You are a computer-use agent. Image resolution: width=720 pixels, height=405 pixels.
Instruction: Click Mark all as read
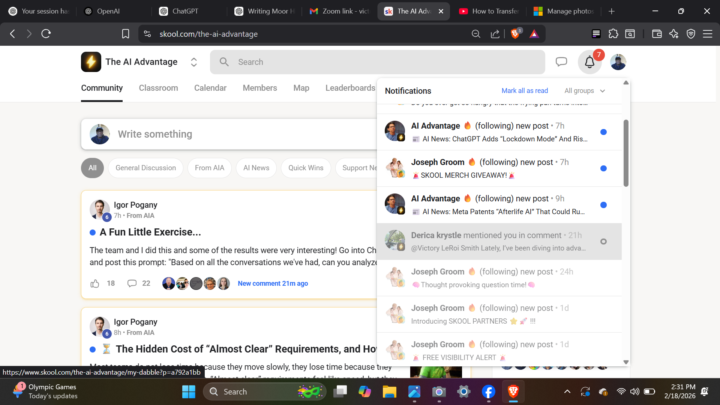(x=524, y=91)
